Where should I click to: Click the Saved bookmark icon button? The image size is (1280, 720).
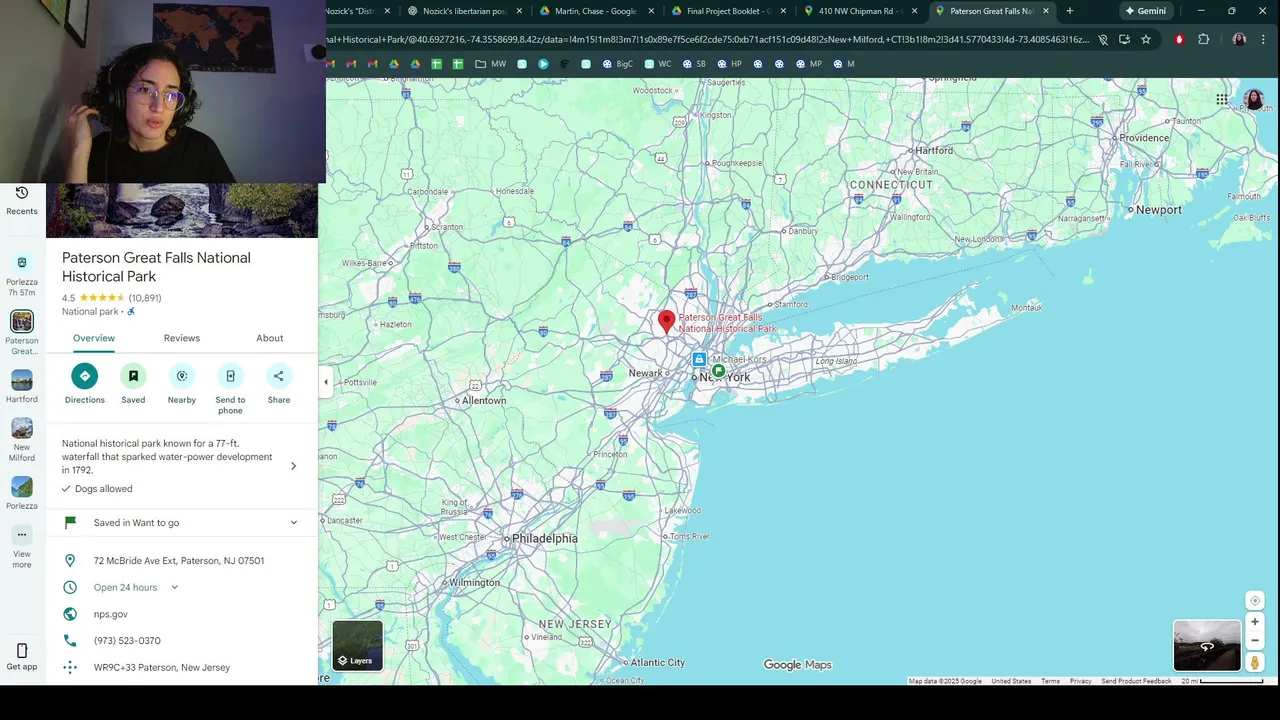[133, 376]
